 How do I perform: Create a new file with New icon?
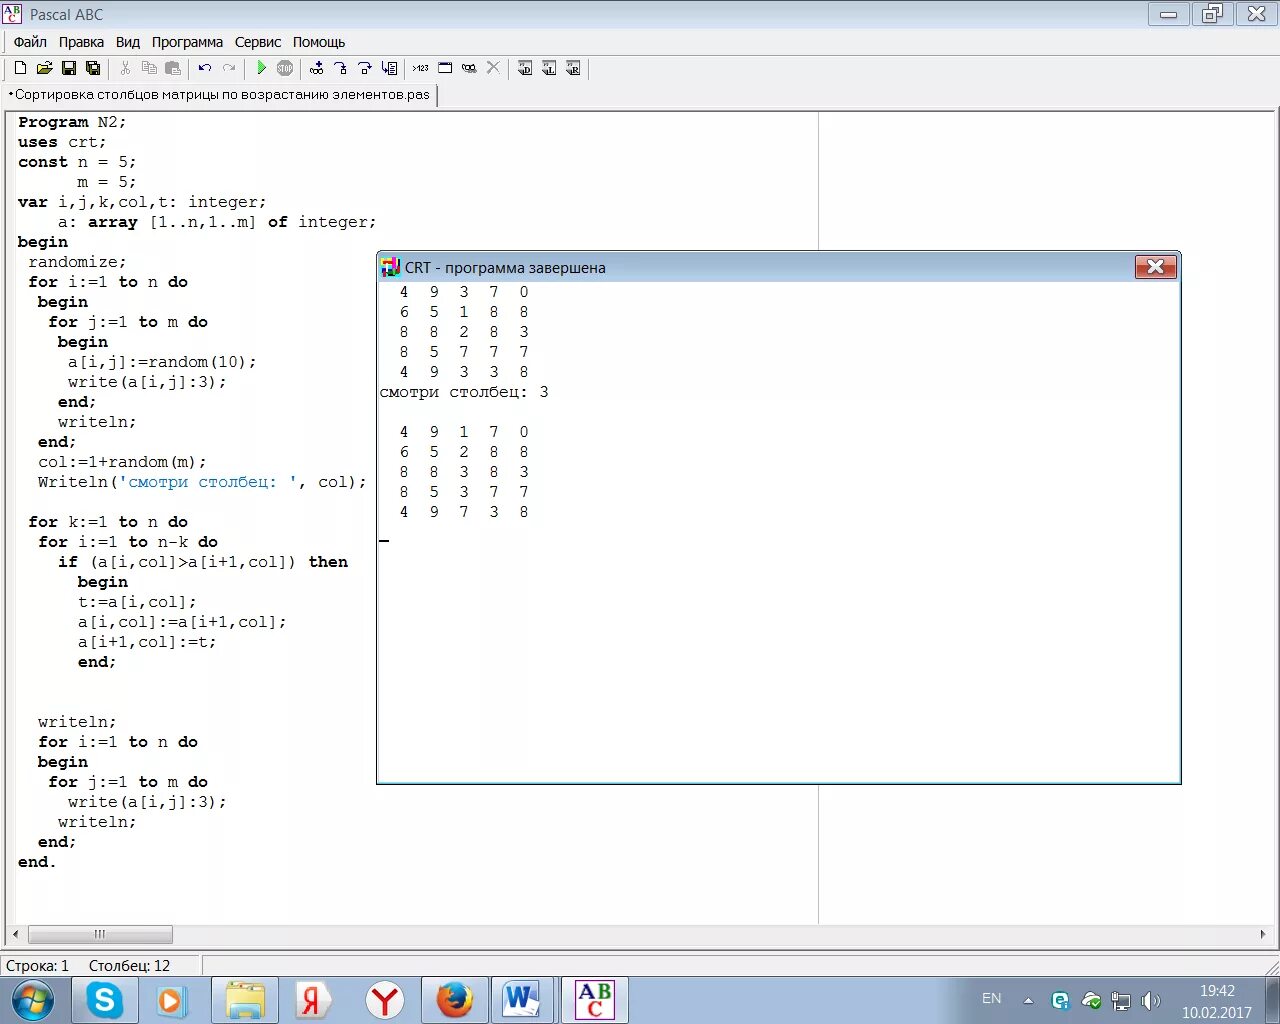pyautogui.click(x=20, y=68)
